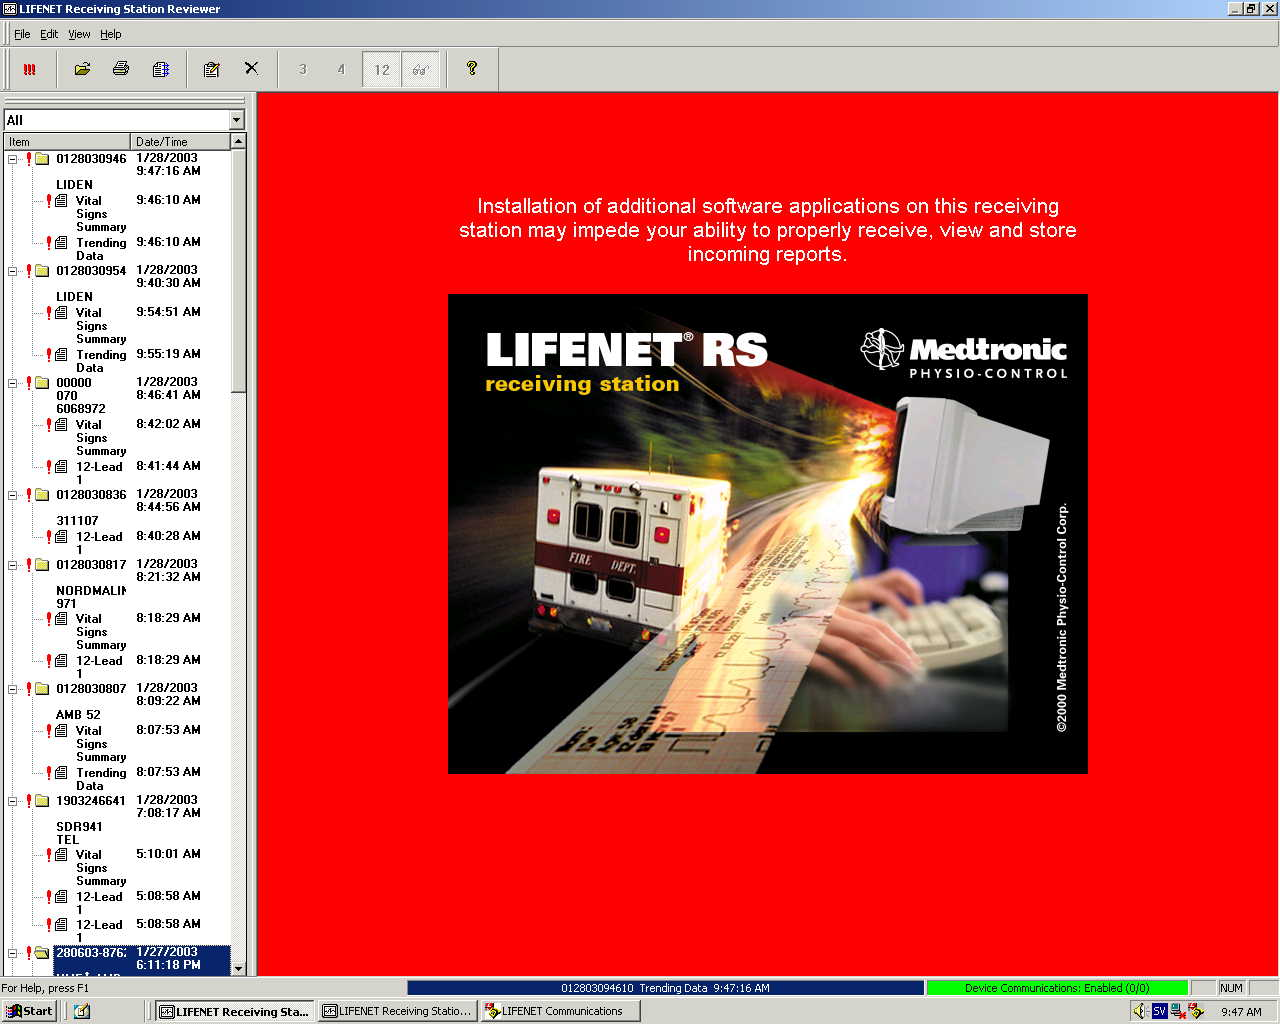Click the quick launch icon beside Start
The image size is (1280, 1024).
click(82, 1011)
